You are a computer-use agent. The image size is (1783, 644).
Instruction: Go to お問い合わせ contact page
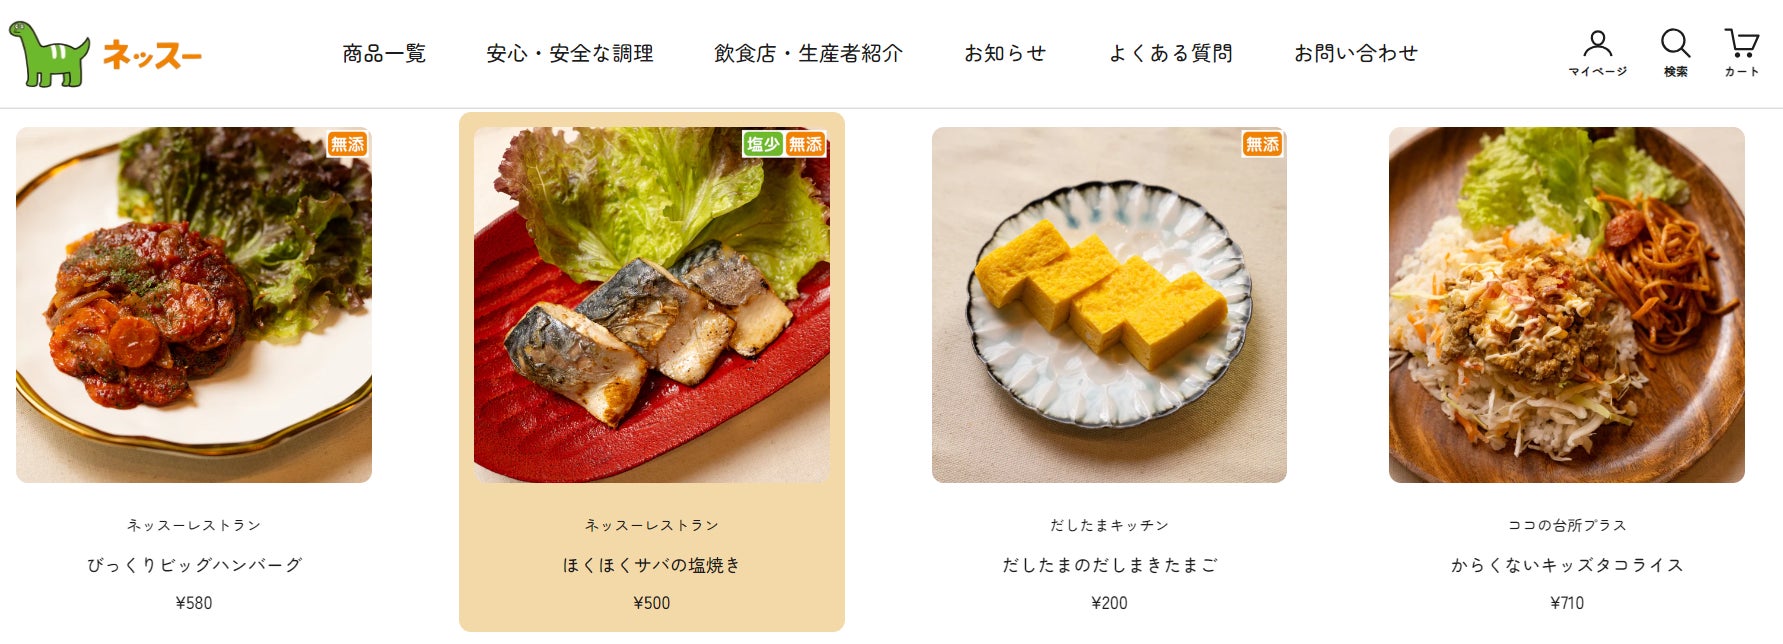pos(1356,54)
